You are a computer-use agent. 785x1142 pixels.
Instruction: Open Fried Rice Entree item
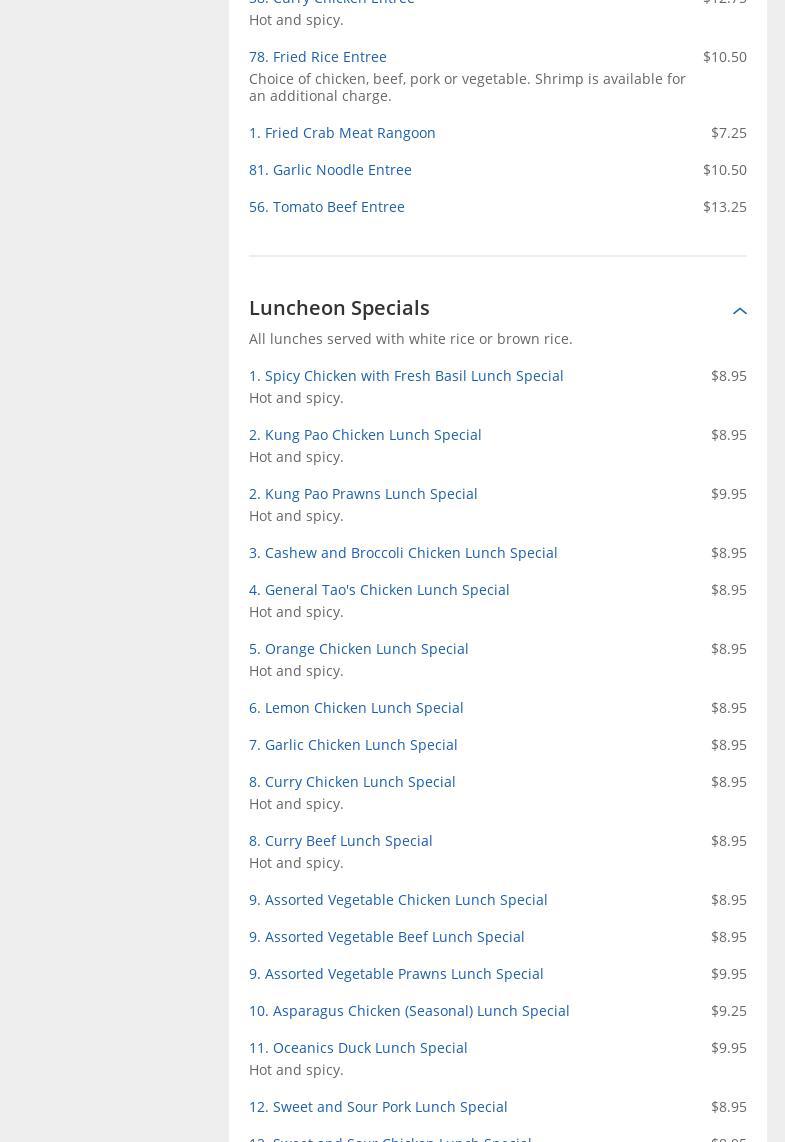coord(317,57)
